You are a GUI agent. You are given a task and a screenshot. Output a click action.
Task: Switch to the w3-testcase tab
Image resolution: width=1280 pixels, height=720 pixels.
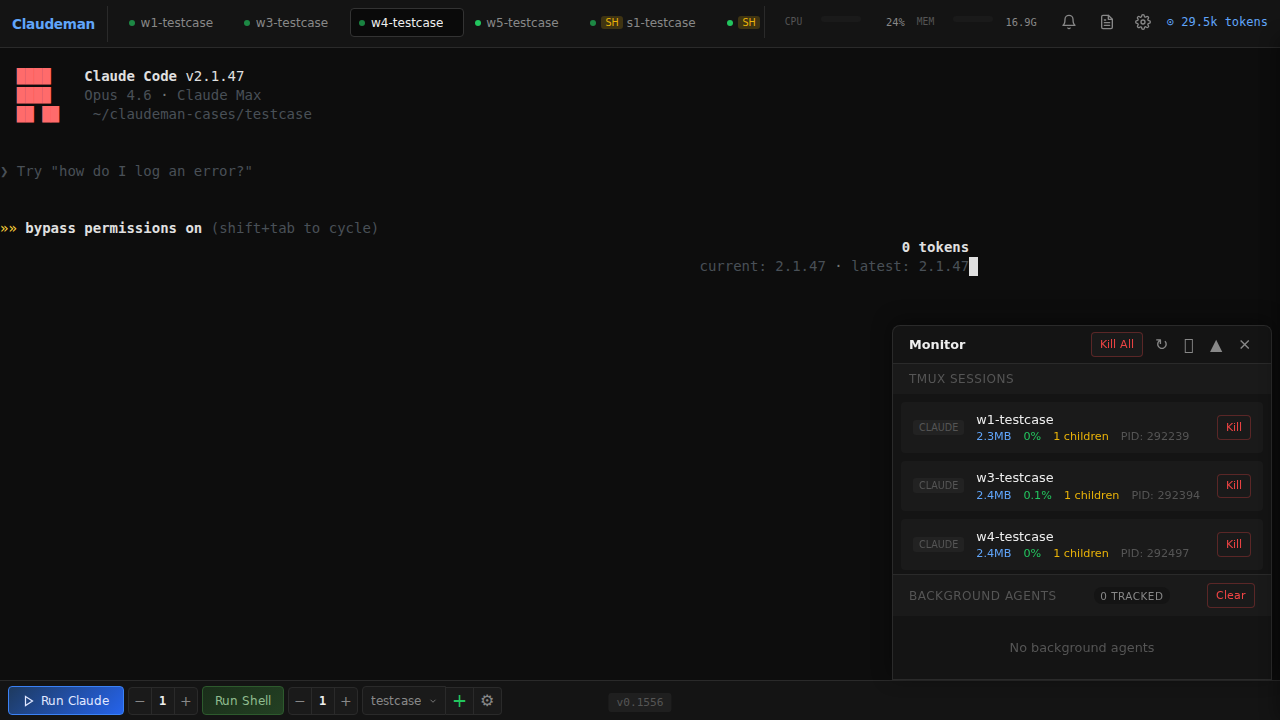pyautogui.click(x=286, y=22)
